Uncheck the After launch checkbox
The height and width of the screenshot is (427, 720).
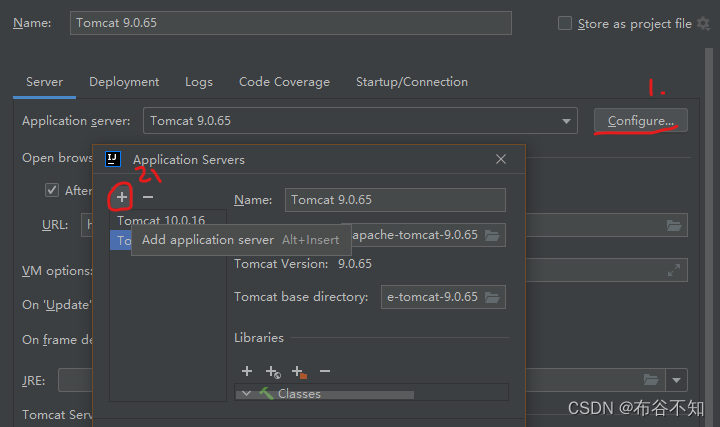(x=52, y=190)
